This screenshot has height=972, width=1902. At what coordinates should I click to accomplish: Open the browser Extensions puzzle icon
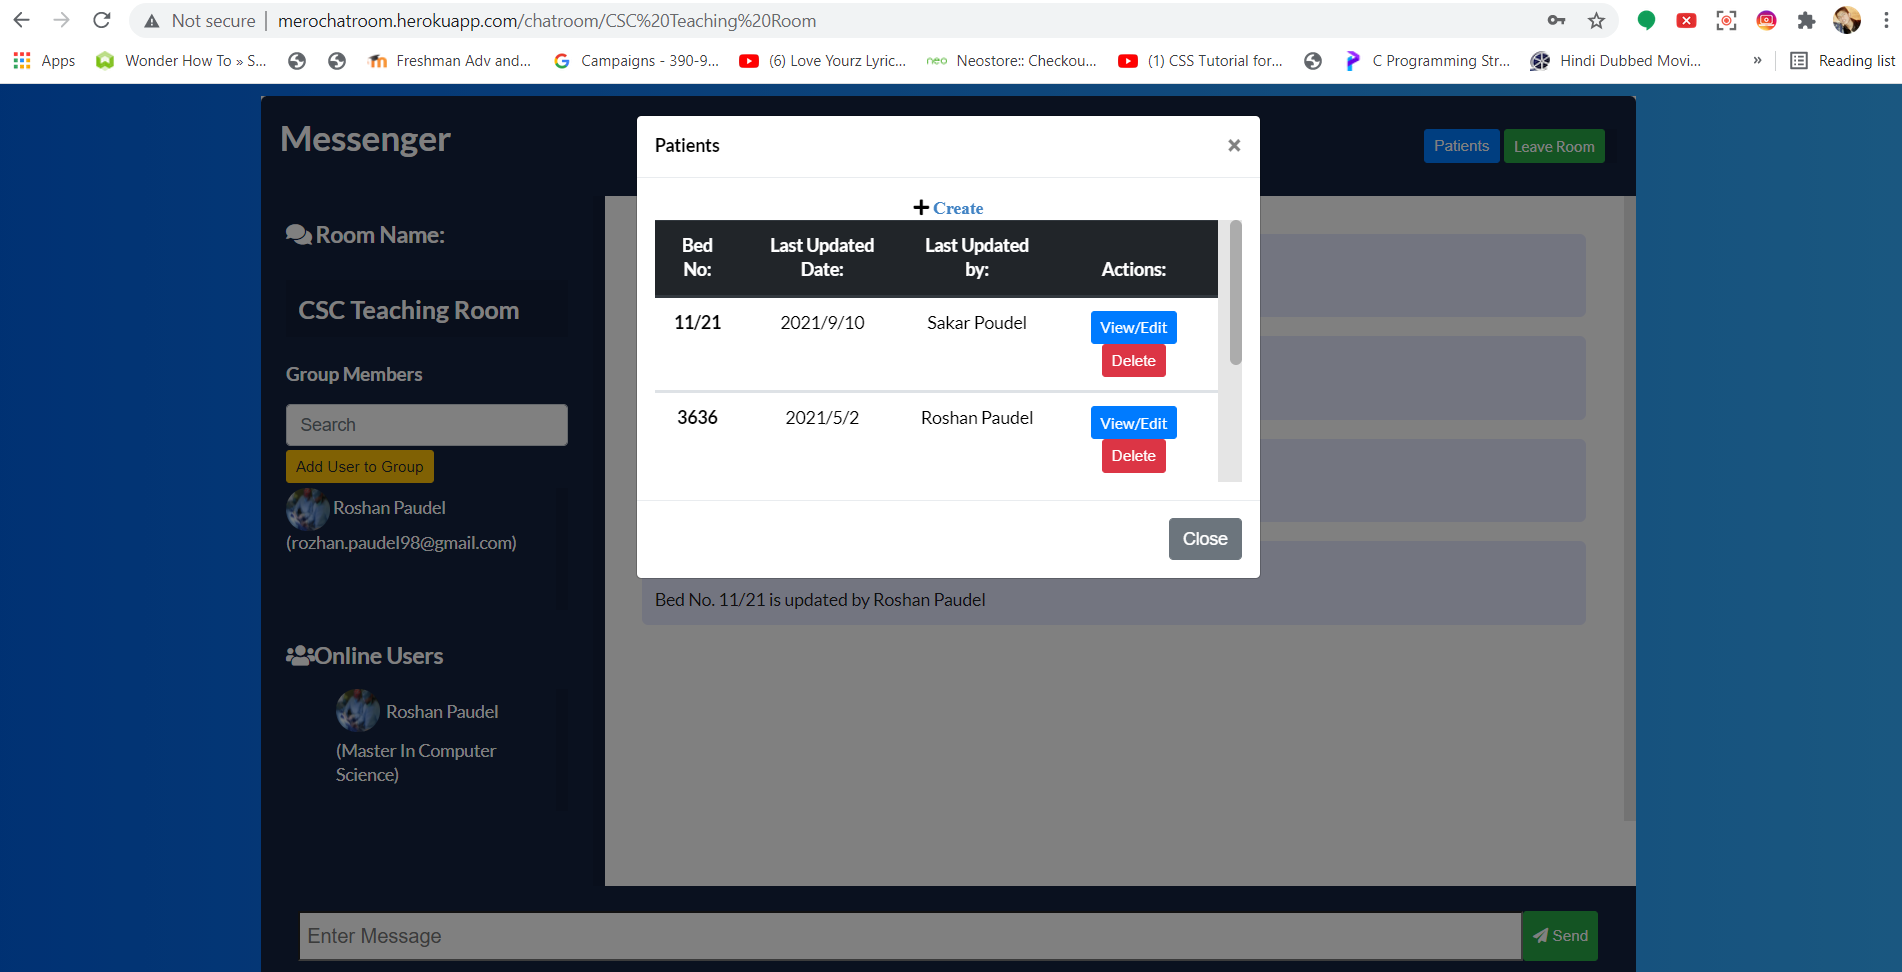coord(1806,21)
